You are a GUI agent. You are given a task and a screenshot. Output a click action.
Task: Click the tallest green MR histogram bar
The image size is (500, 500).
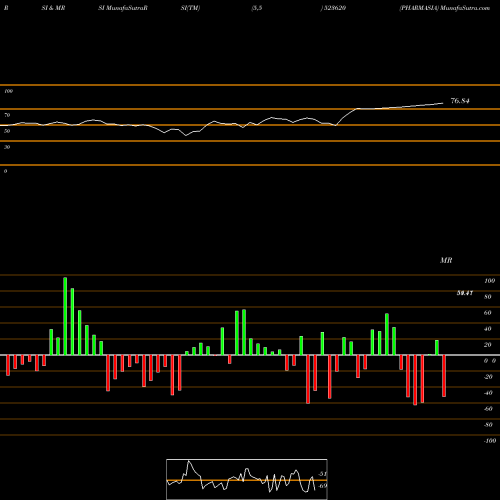click(x=65, y=316)
